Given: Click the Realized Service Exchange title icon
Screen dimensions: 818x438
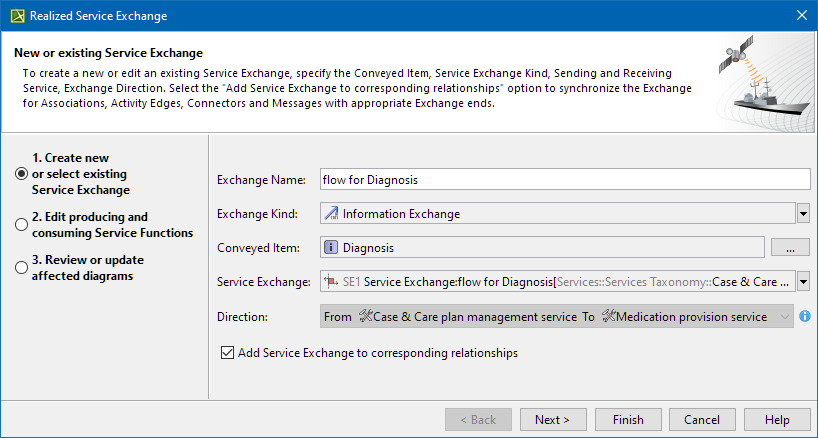Looking at the screenshot, I should 15,15.
